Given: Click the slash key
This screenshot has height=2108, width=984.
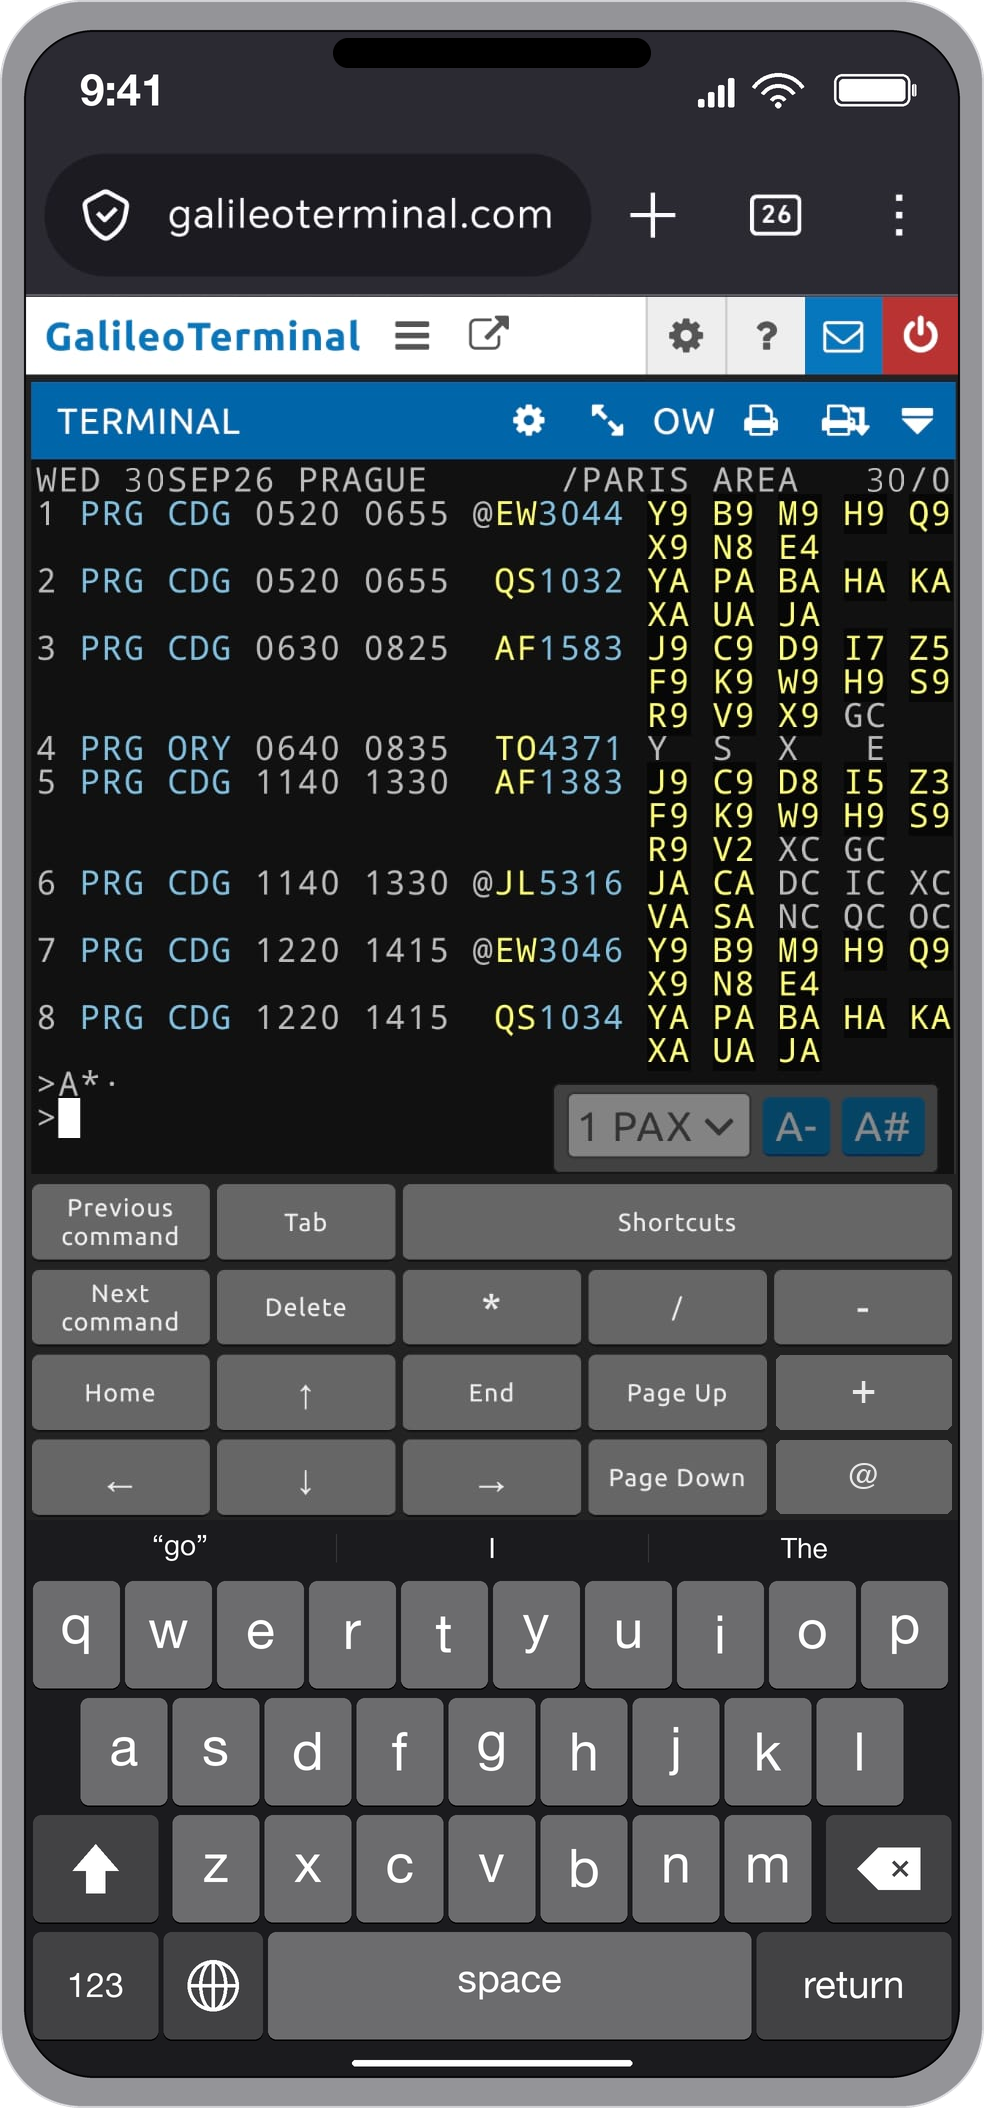Looking at the screenshot, I should click(x=677, y=1307).
